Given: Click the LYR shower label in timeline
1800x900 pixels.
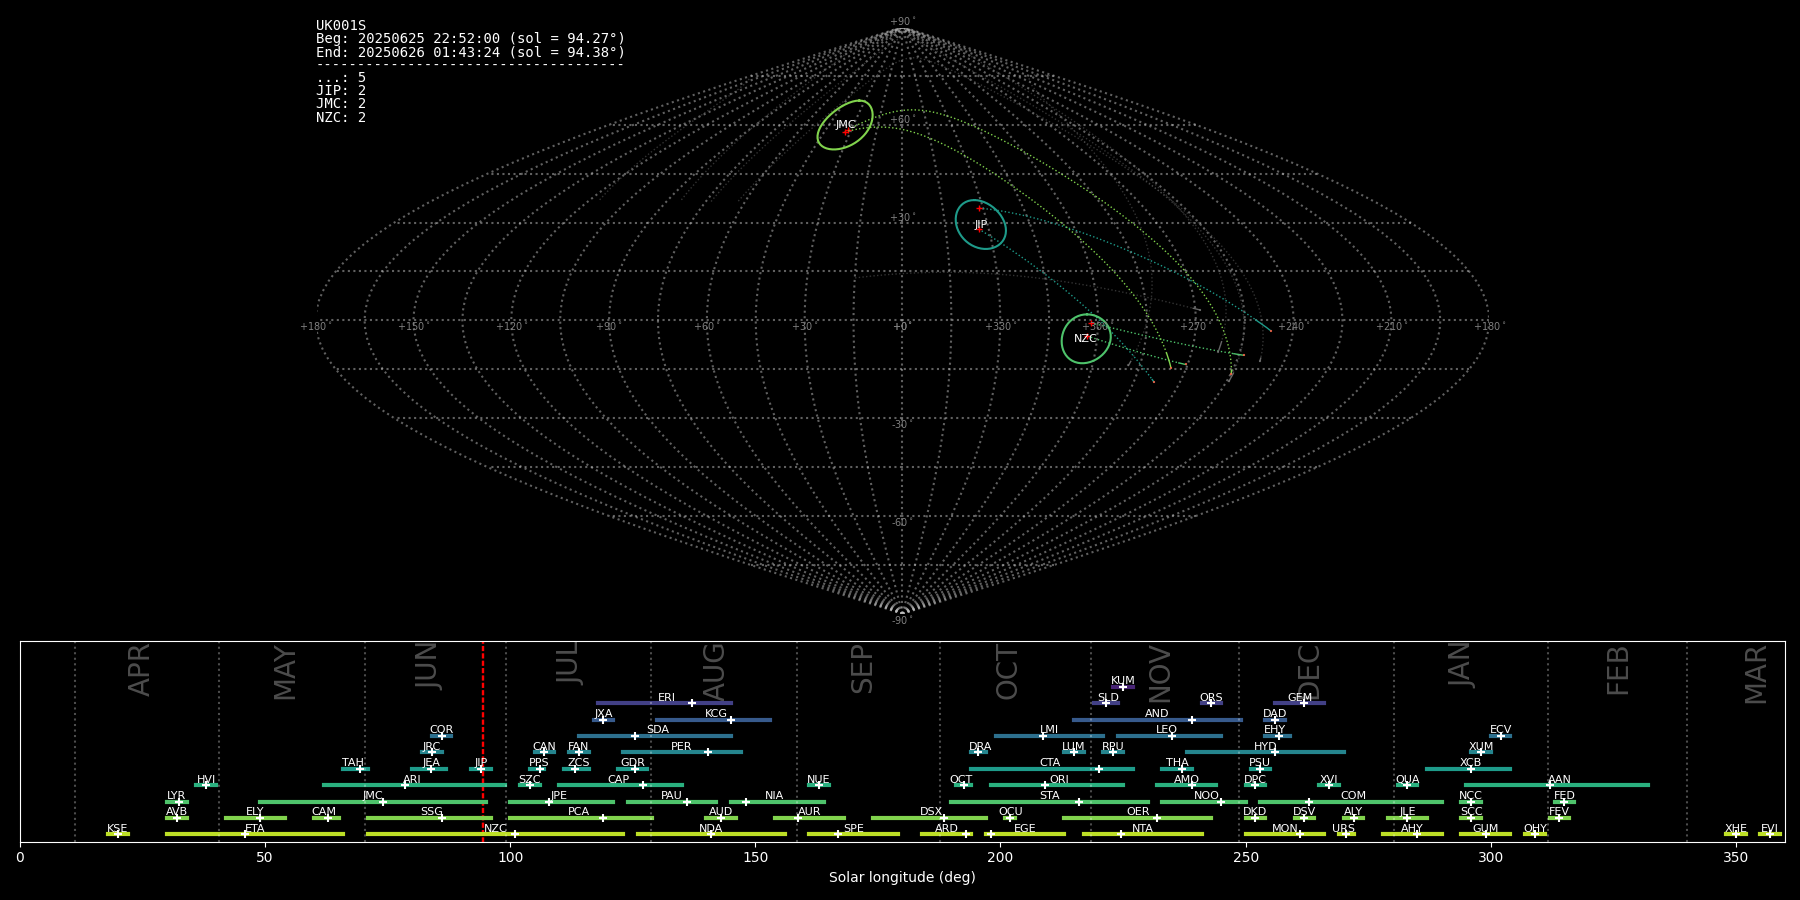Looking at the screenshot, I should 176,795.
